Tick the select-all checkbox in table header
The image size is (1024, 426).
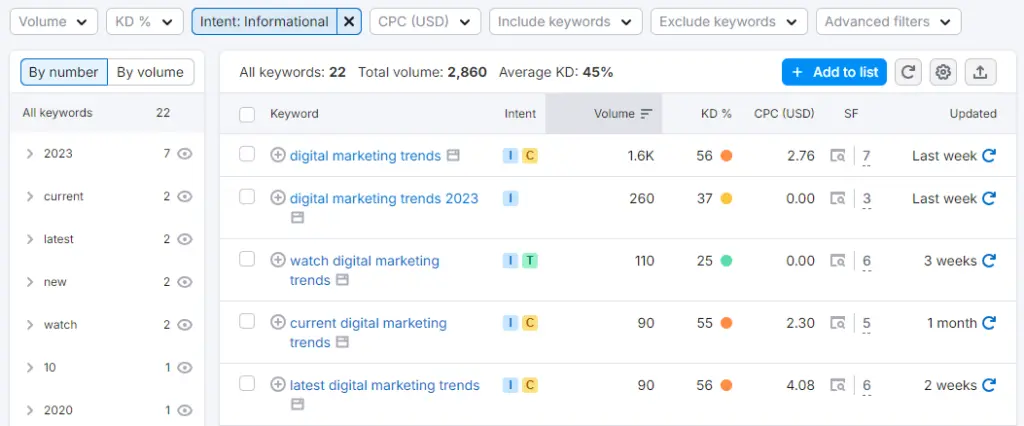247,114
